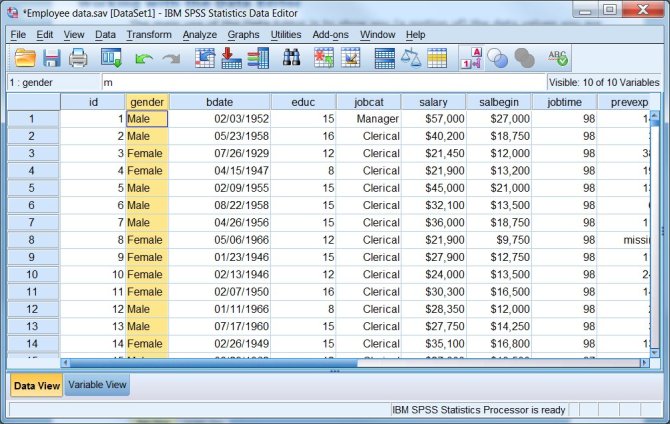This screenshot has width=670, height=424.
Task: Click the Select Cases toolbar icon
Action: pyautogui.click(x=437, y=58)
